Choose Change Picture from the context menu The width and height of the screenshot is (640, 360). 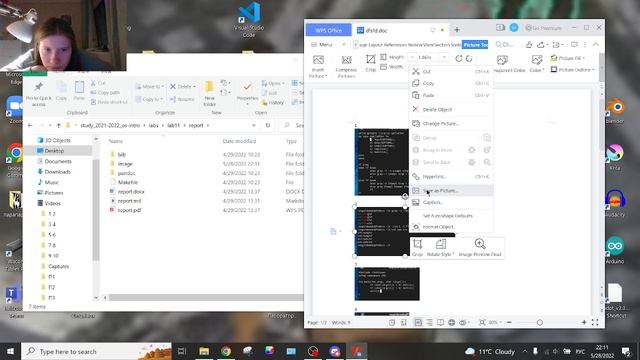[451, 124]
